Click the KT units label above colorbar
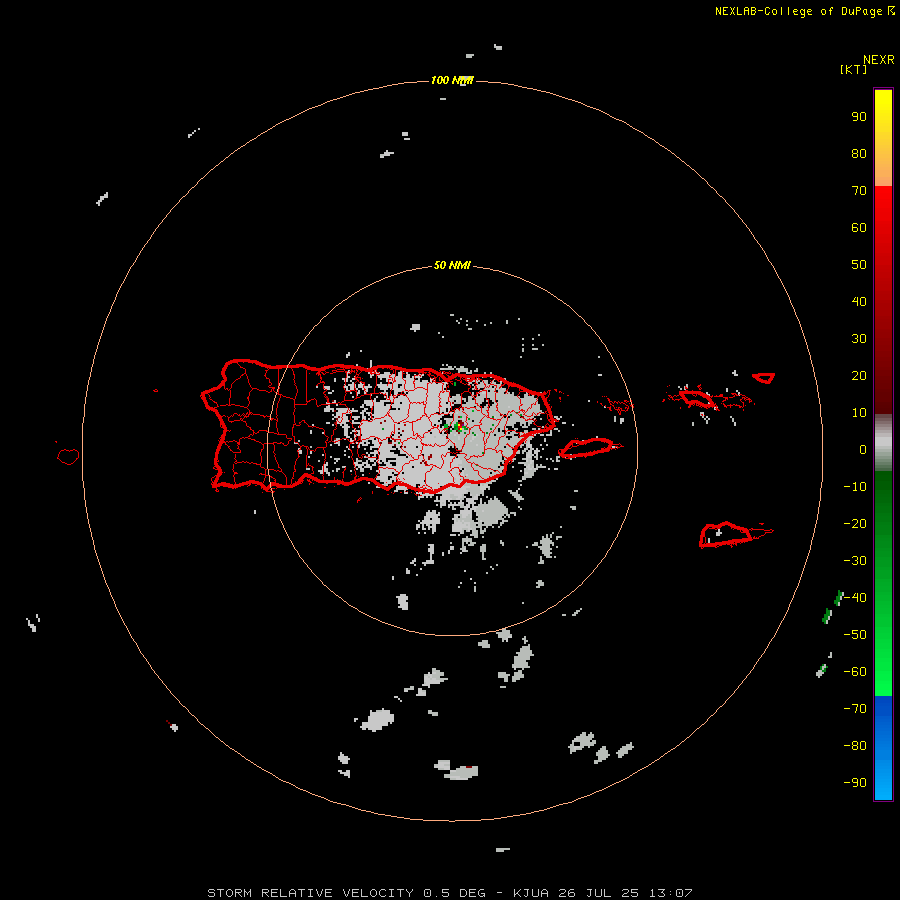Screen dimensions: 900x900 point(854,69)
